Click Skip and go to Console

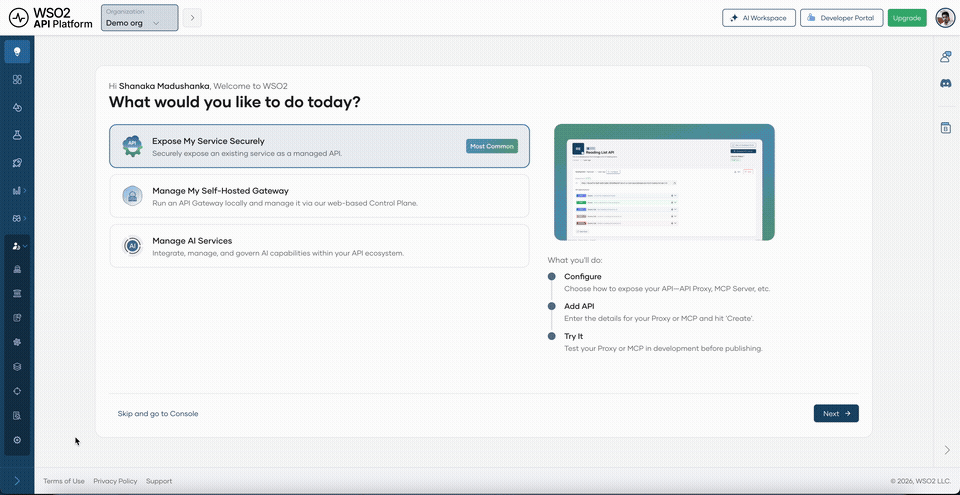158,414
